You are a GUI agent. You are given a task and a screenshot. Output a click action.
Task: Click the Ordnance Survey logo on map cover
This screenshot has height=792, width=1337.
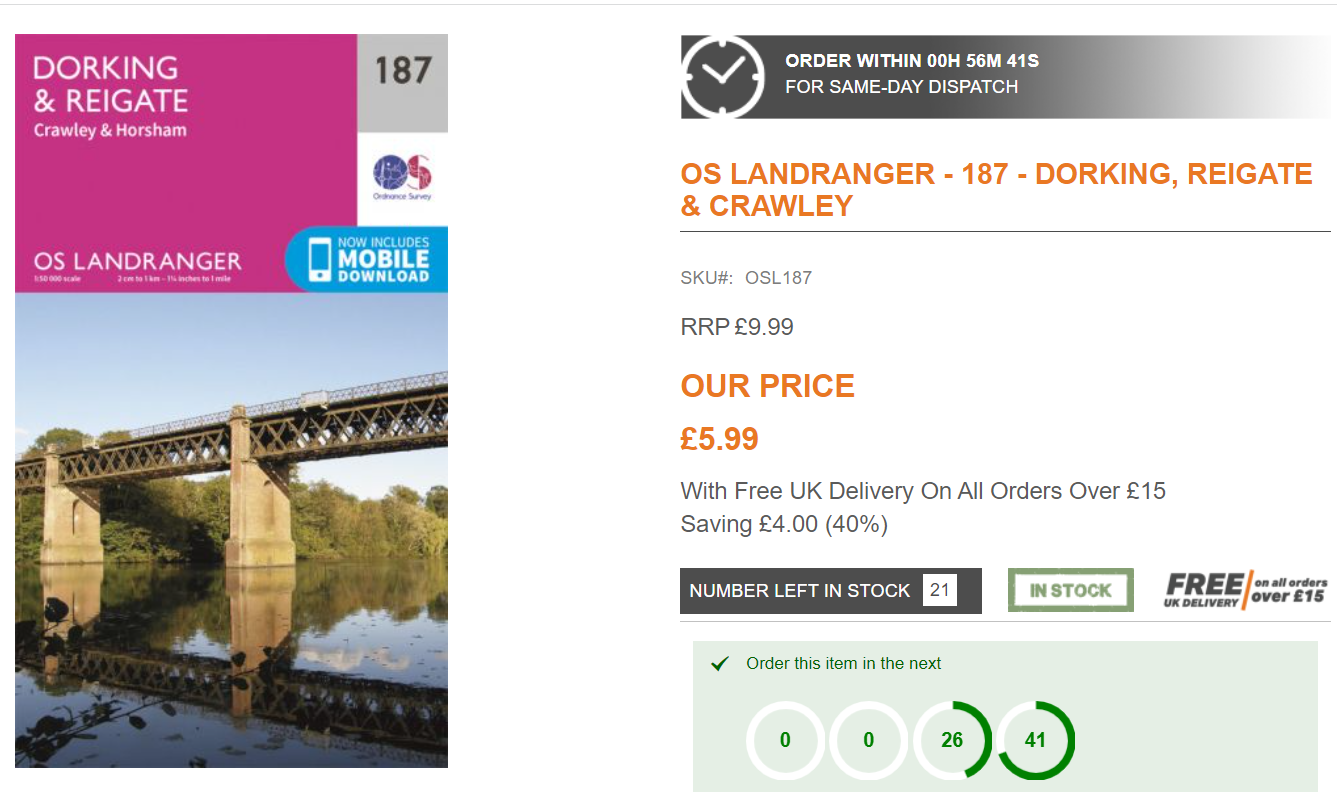[402, 178]
